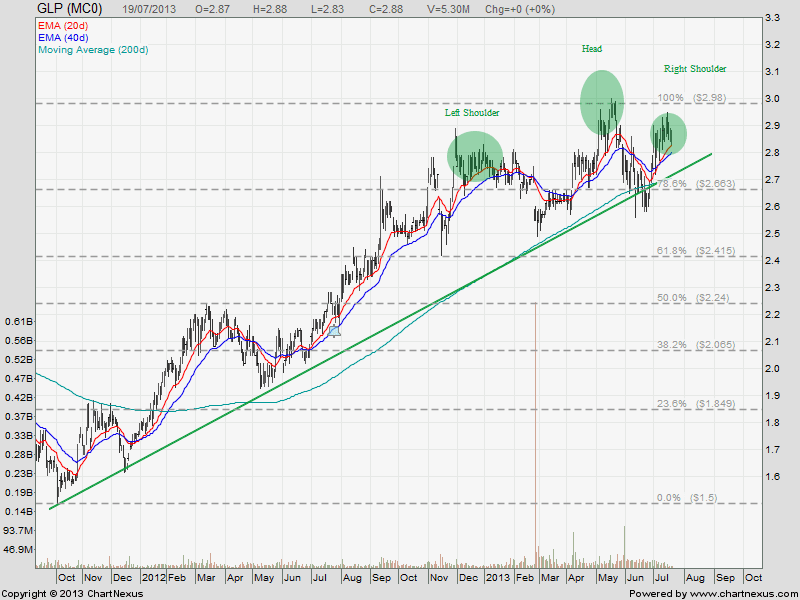Click the 3.0 price axis label
Viewport: 800px width, 600px height.
[772, 98]
